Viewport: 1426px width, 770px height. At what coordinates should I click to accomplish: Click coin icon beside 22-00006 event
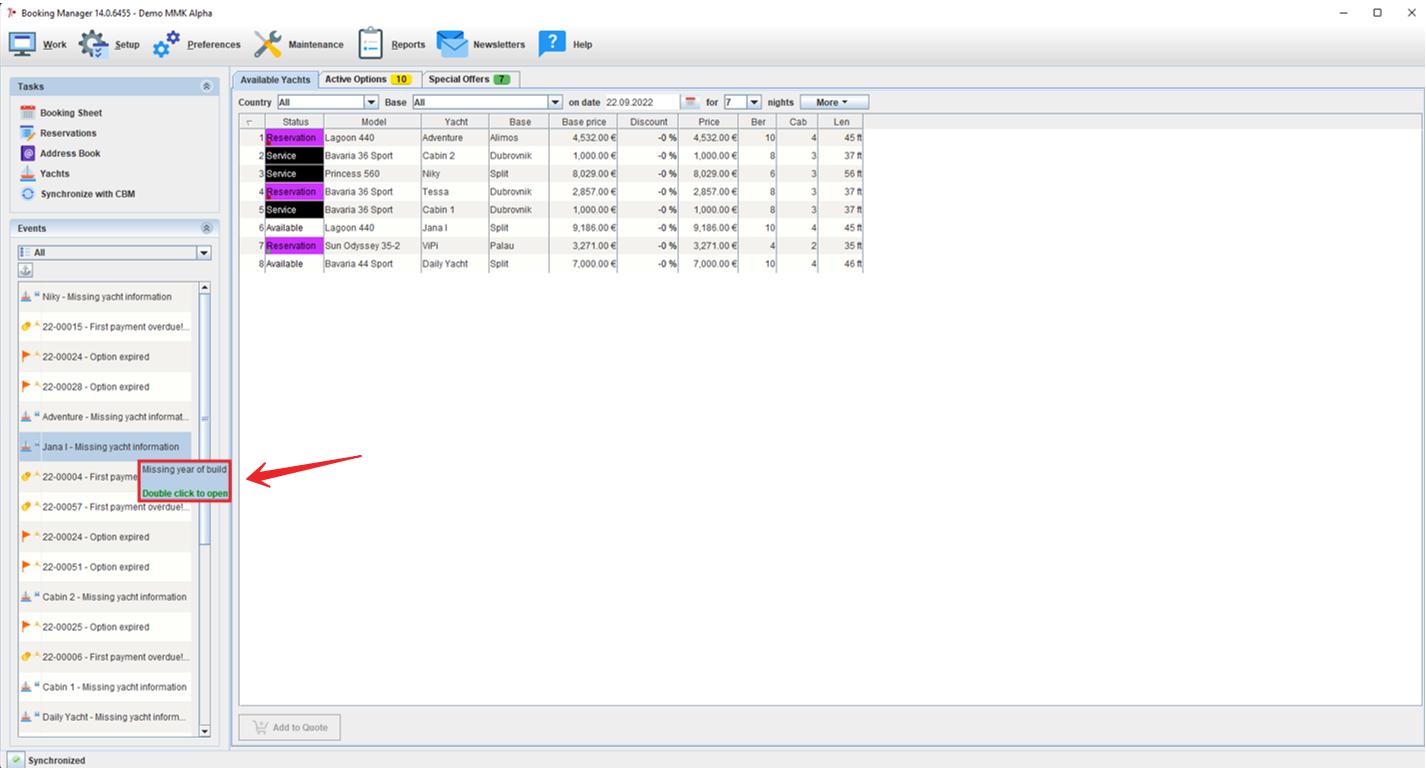click(x=26, y=657)
